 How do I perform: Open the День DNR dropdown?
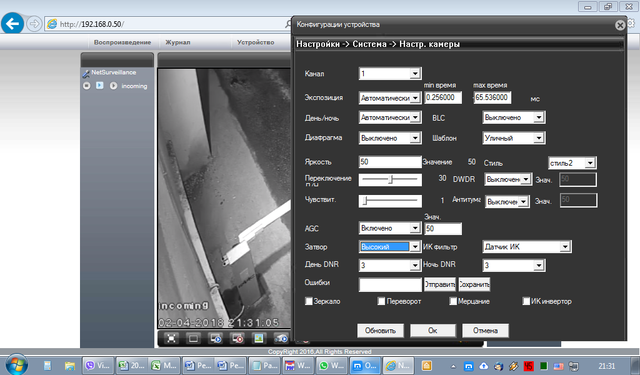pos(390,265)
